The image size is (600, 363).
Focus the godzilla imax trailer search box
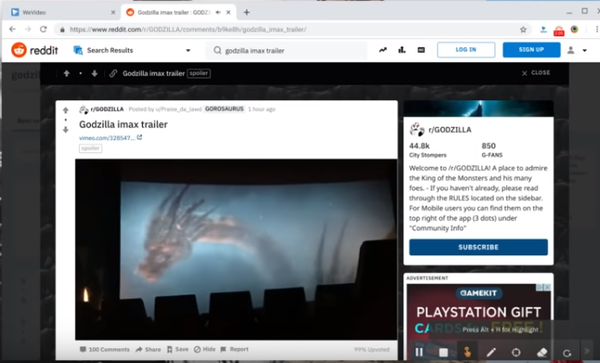click(287, 50)
